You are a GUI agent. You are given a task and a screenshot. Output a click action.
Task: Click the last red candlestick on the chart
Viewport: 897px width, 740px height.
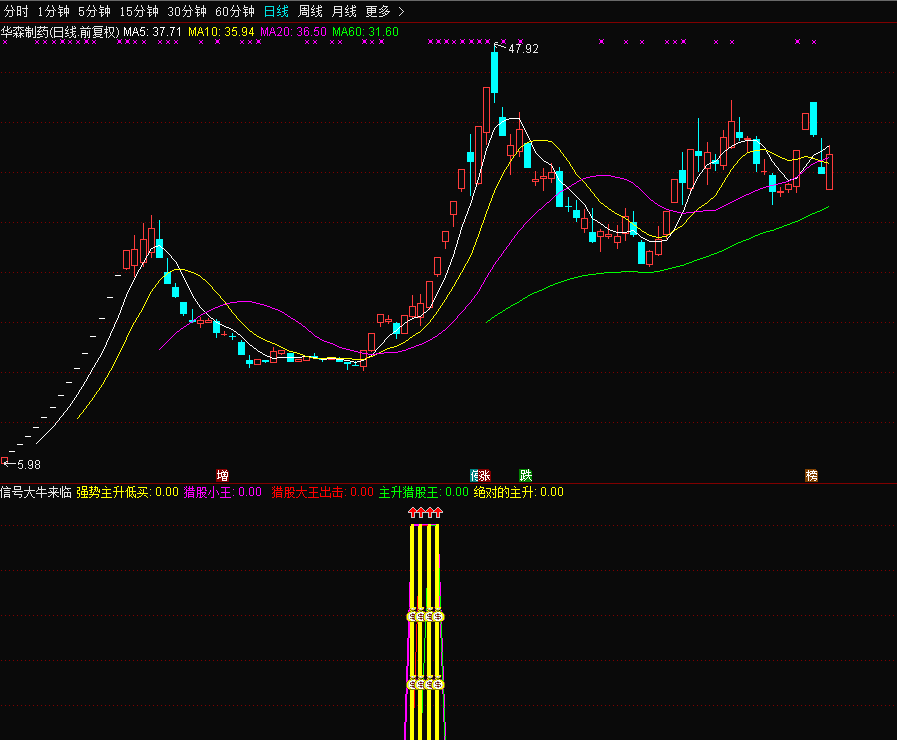pyautogui.click(x=829, y=172)
